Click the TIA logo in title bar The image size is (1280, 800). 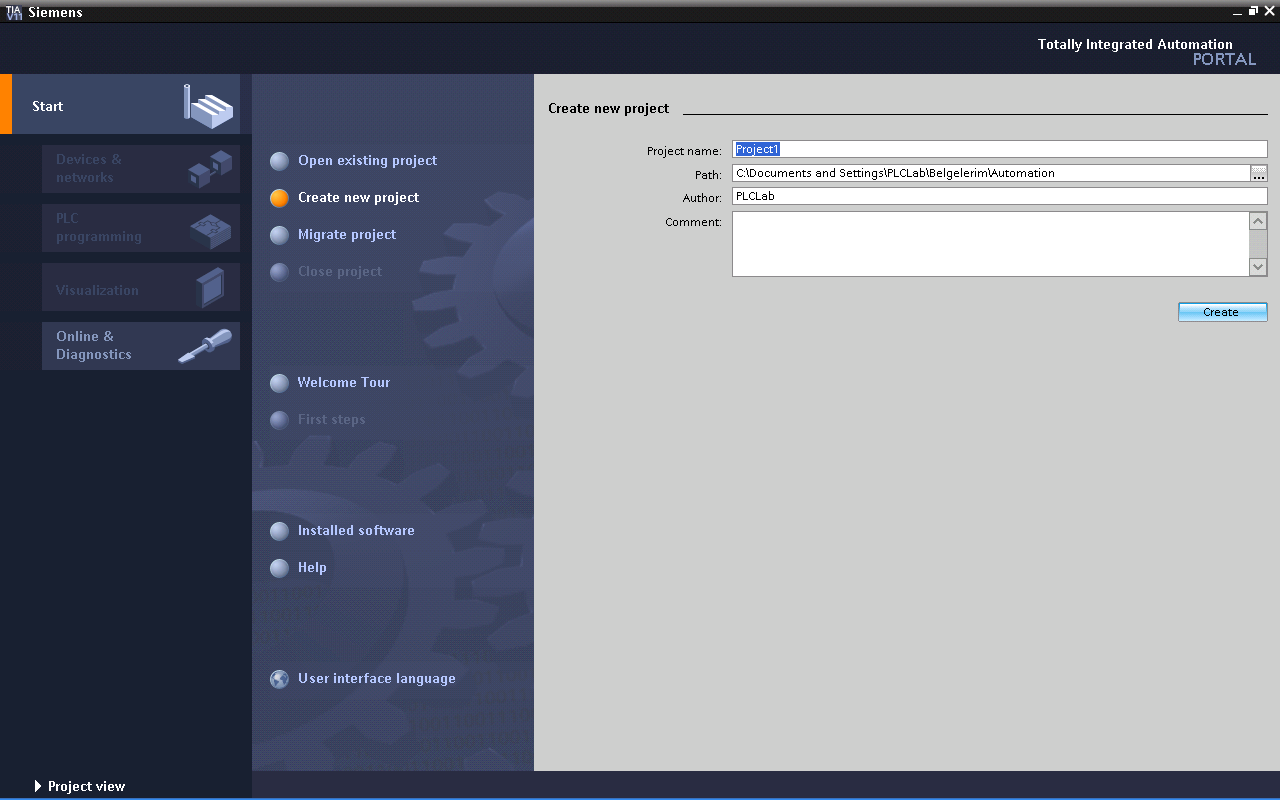[x=14, y=12]
